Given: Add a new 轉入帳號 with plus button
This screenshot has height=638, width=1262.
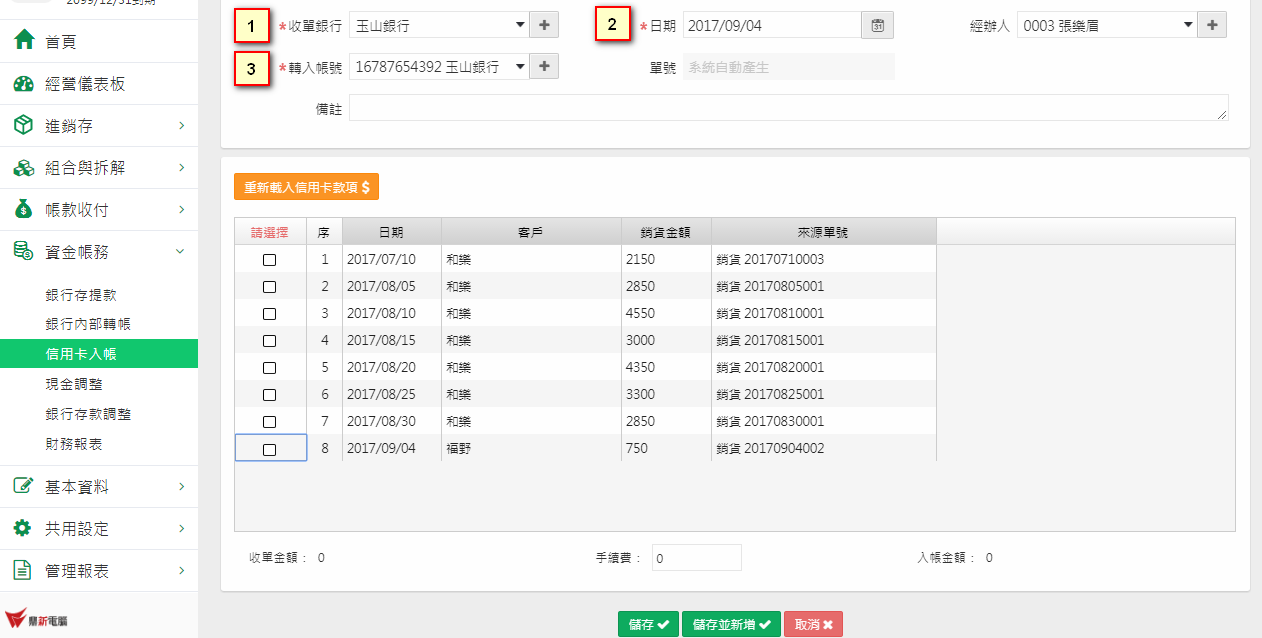Looking at the screenshot, I should tap(543, 67).
